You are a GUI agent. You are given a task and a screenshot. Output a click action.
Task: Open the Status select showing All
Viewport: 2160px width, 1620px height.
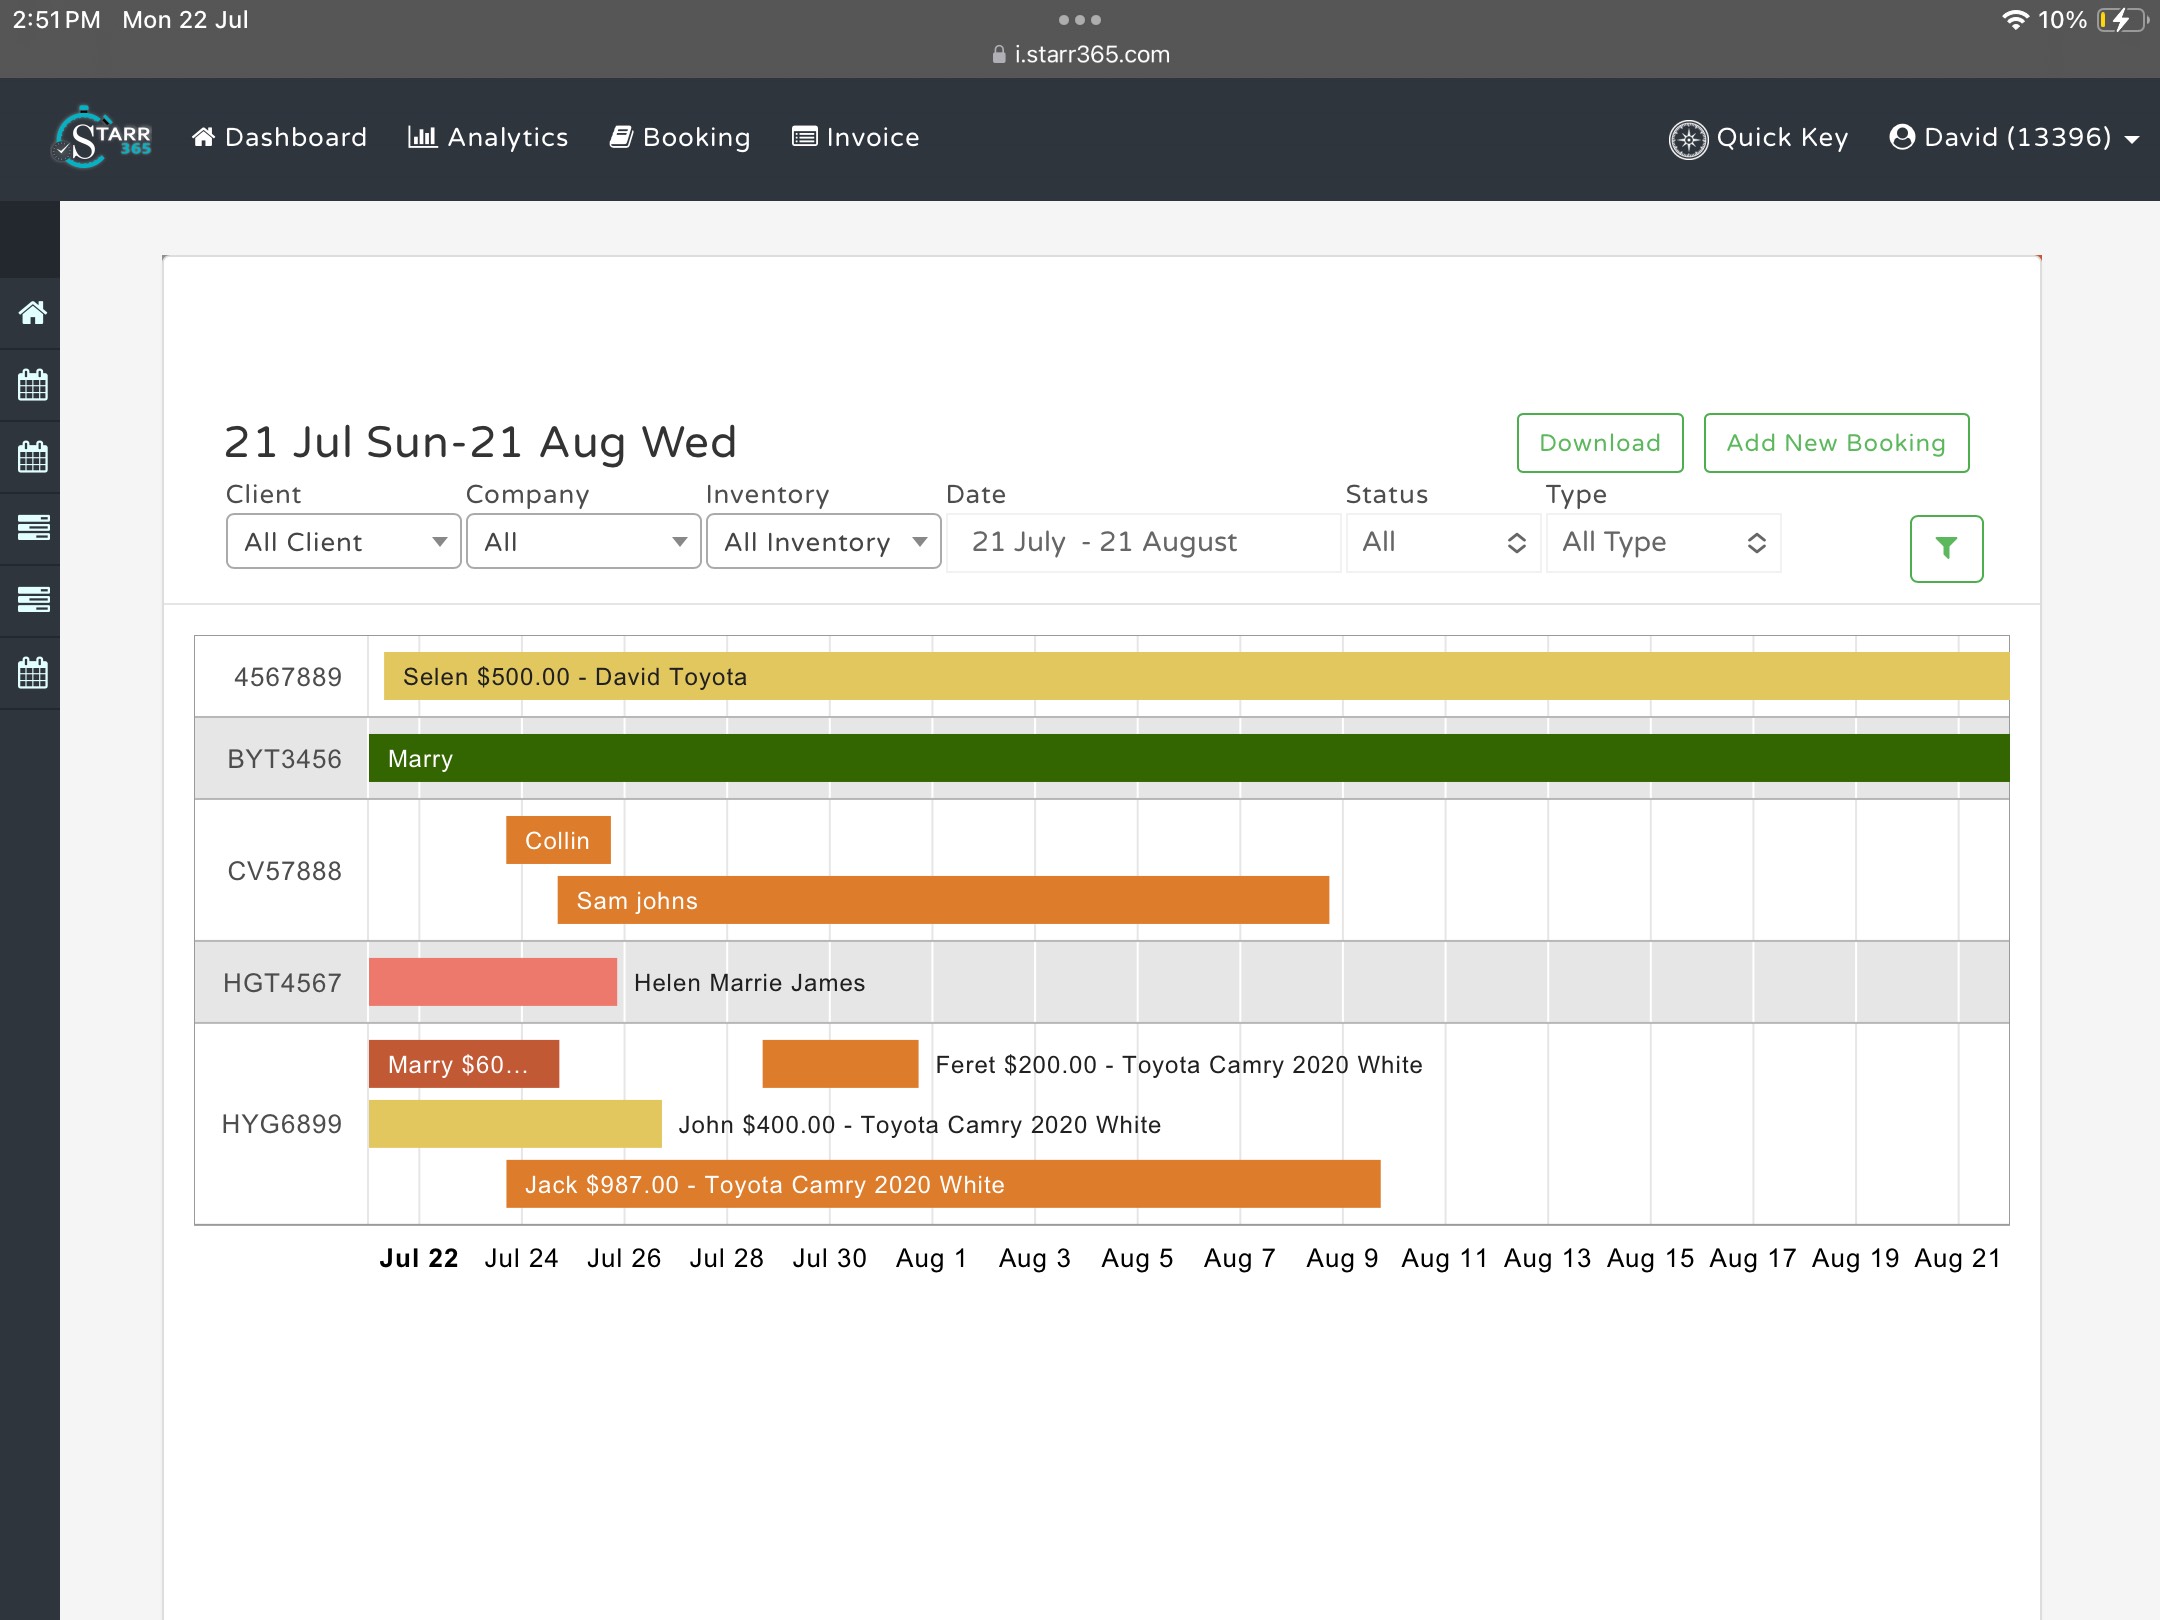(1443, 542)
